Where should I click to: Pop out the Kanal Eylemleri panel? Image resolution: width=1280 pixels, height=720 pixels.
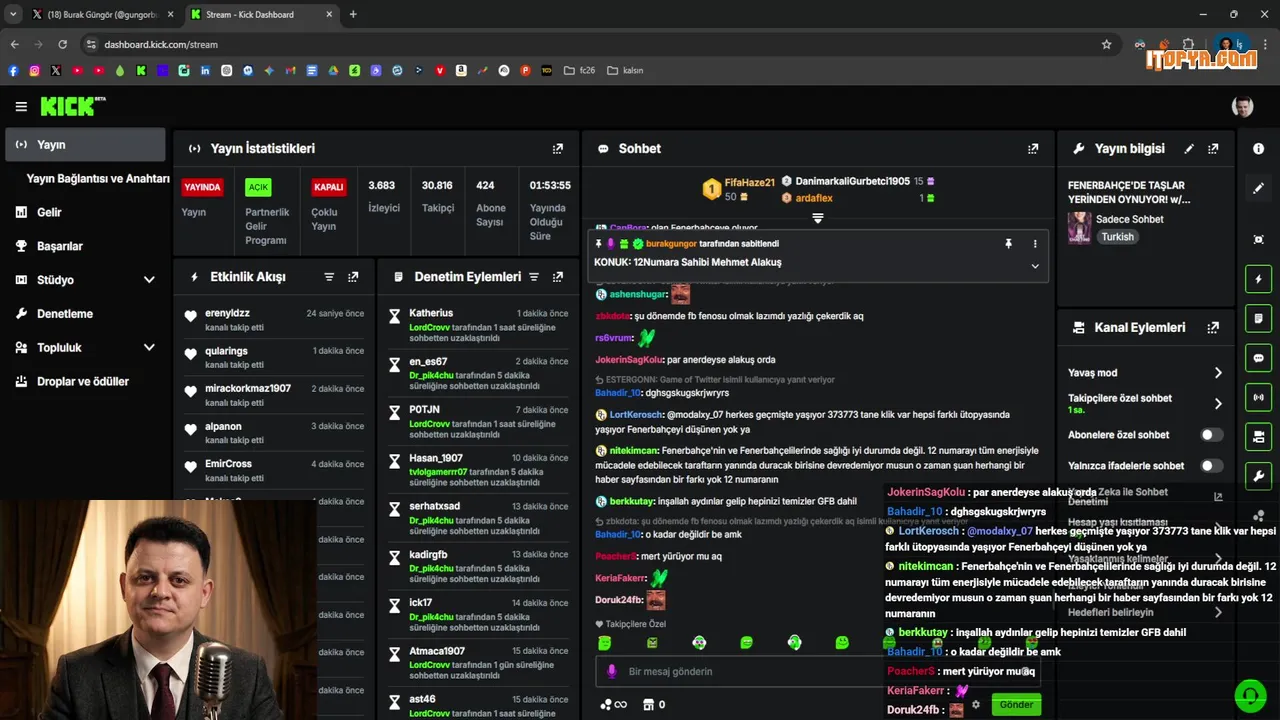tap(1213, 328)
